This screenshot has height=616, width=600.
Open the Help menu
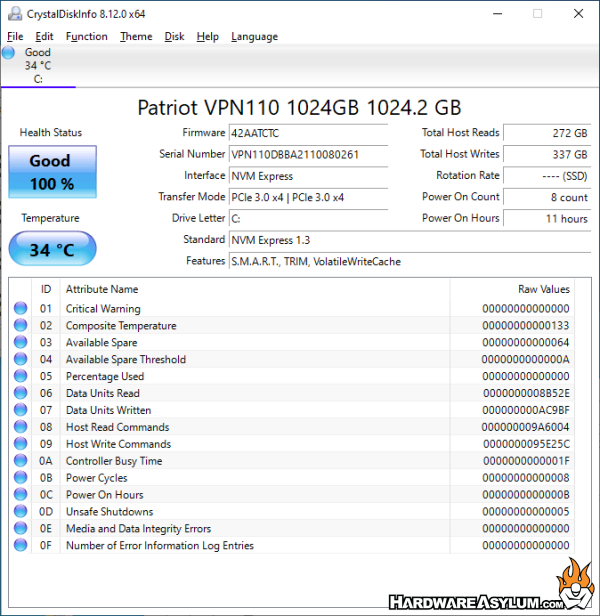pos(207,37)
